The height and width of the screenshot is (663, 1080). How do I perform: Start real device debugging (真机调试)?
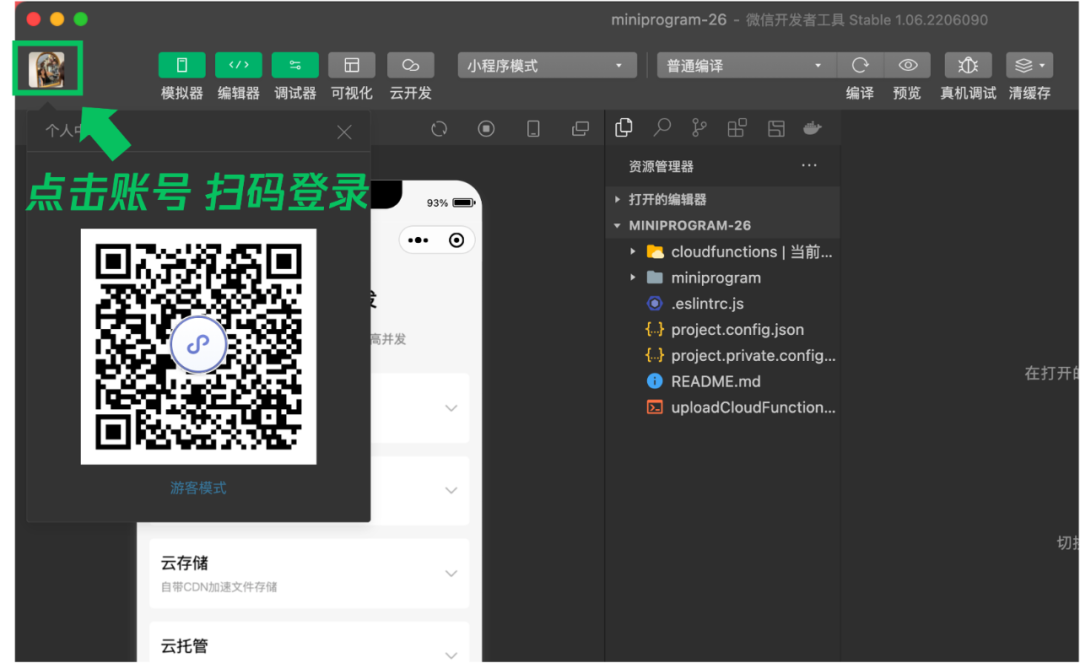(968, 65)
